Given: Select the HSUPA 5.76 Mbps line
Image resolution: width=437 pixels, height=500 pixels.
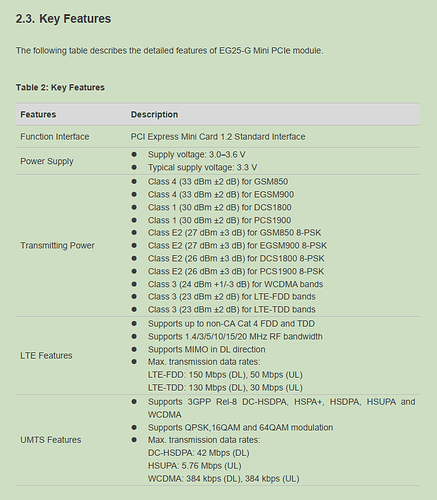Looking at the screenshot, I should tap(195, 466).
